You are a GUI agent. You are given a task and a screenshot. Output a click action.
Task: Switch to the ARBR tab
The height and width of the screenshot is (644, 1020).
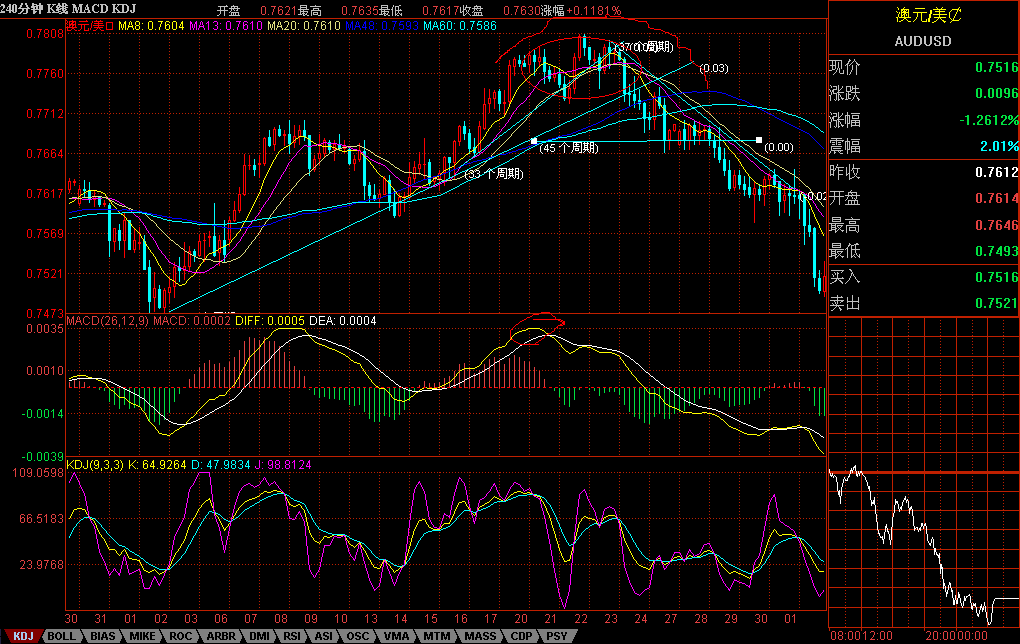219,636
